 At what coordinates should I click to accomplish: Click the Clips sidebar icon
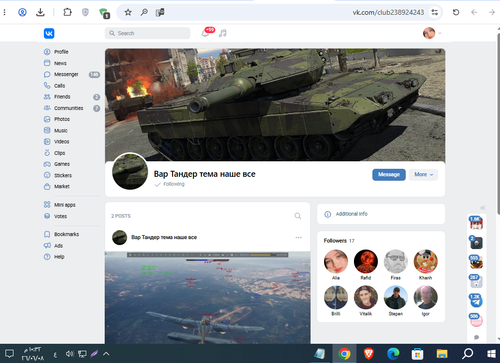click(x=47, y=153)
